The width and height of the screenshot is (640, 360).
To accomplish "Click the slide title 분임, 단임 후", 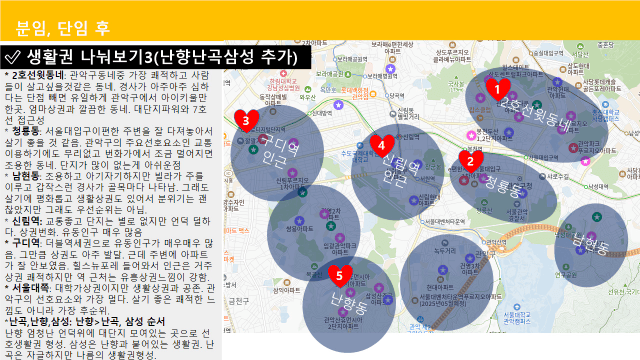I will 63,28.
